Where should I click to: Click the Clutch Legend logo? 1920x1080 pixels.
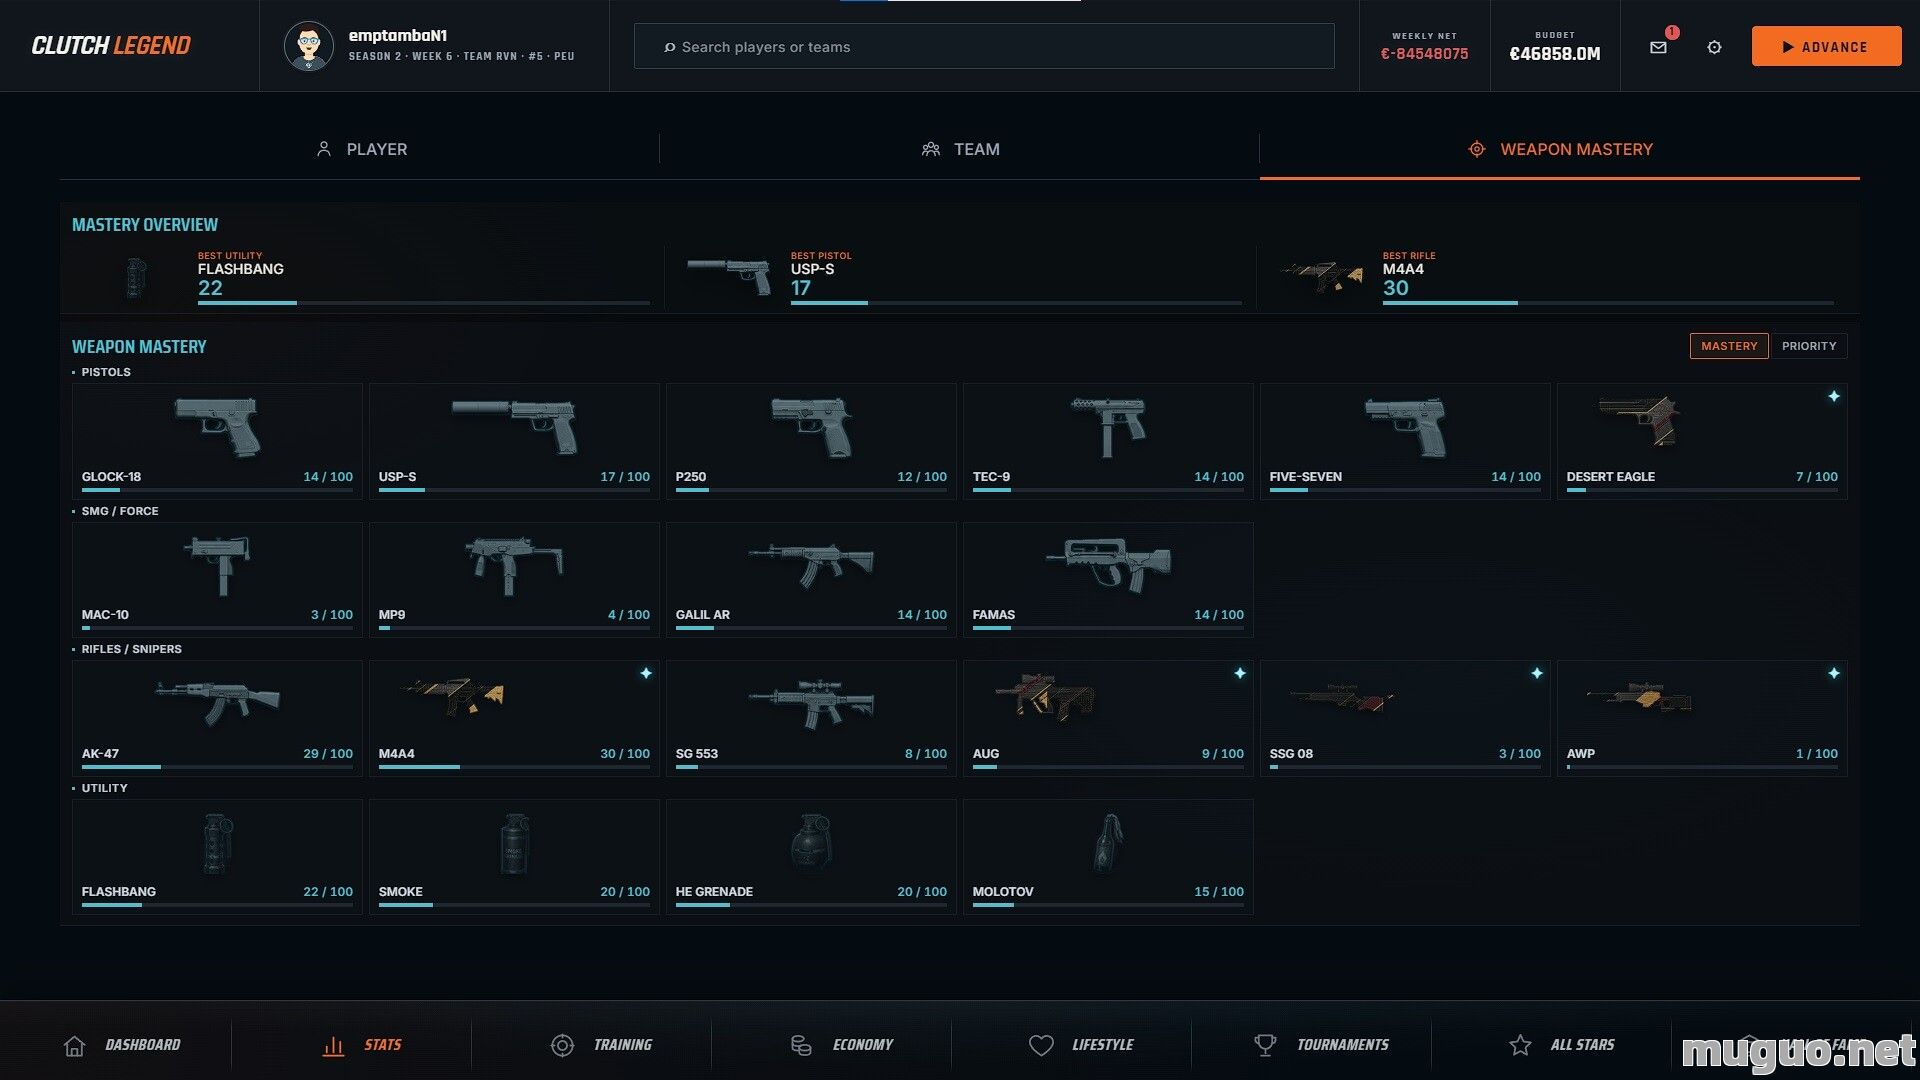coord(111,46)
